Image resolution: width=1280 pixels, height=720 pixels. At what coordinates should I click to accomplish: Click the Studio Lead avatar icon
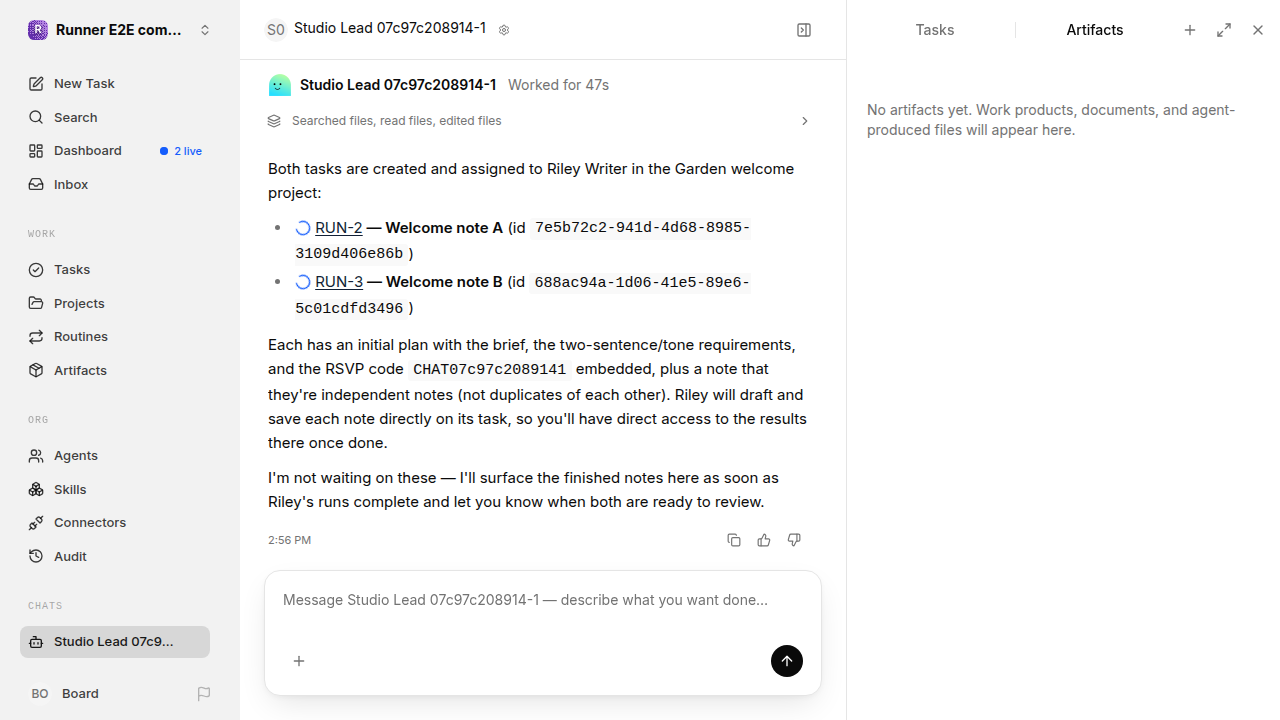click(x=280, y=85)
